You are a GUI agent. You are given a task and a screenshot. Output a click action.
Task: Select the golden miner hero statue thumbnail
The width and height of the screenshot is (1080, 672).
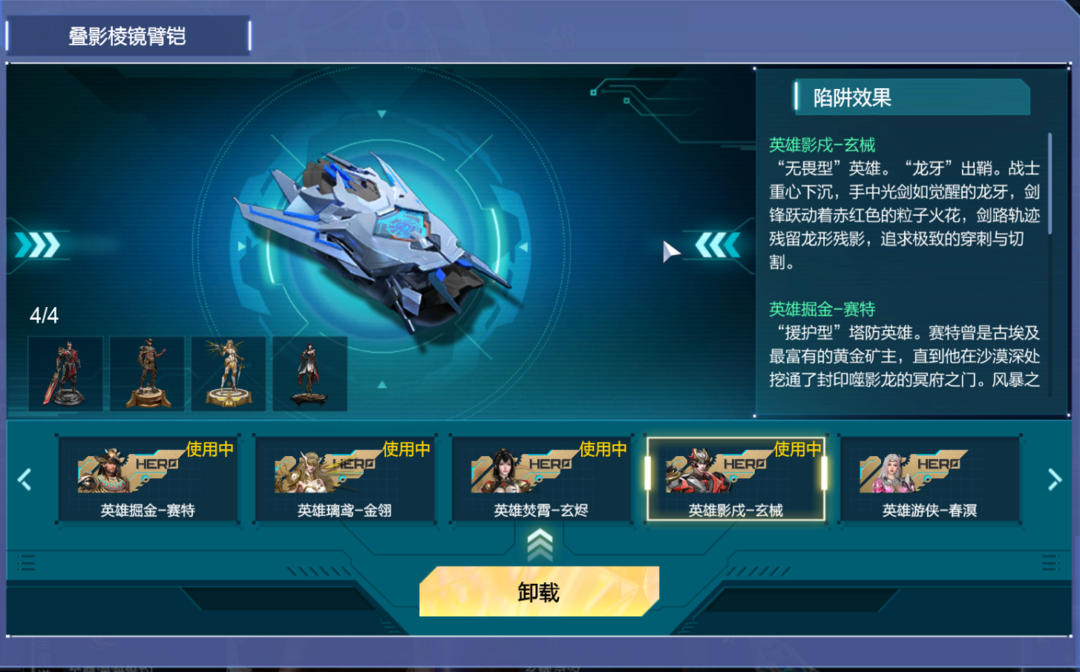pos(147,374)
